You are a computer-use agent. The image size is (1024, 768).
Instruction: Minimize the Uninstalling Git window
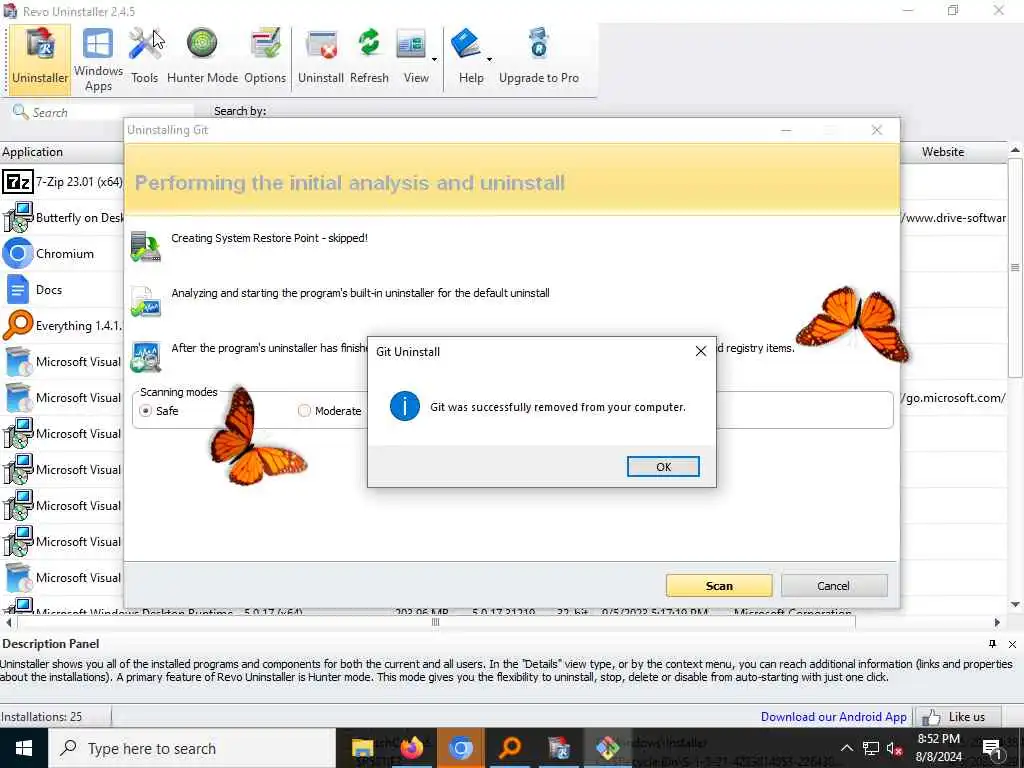tap(786, 130)
